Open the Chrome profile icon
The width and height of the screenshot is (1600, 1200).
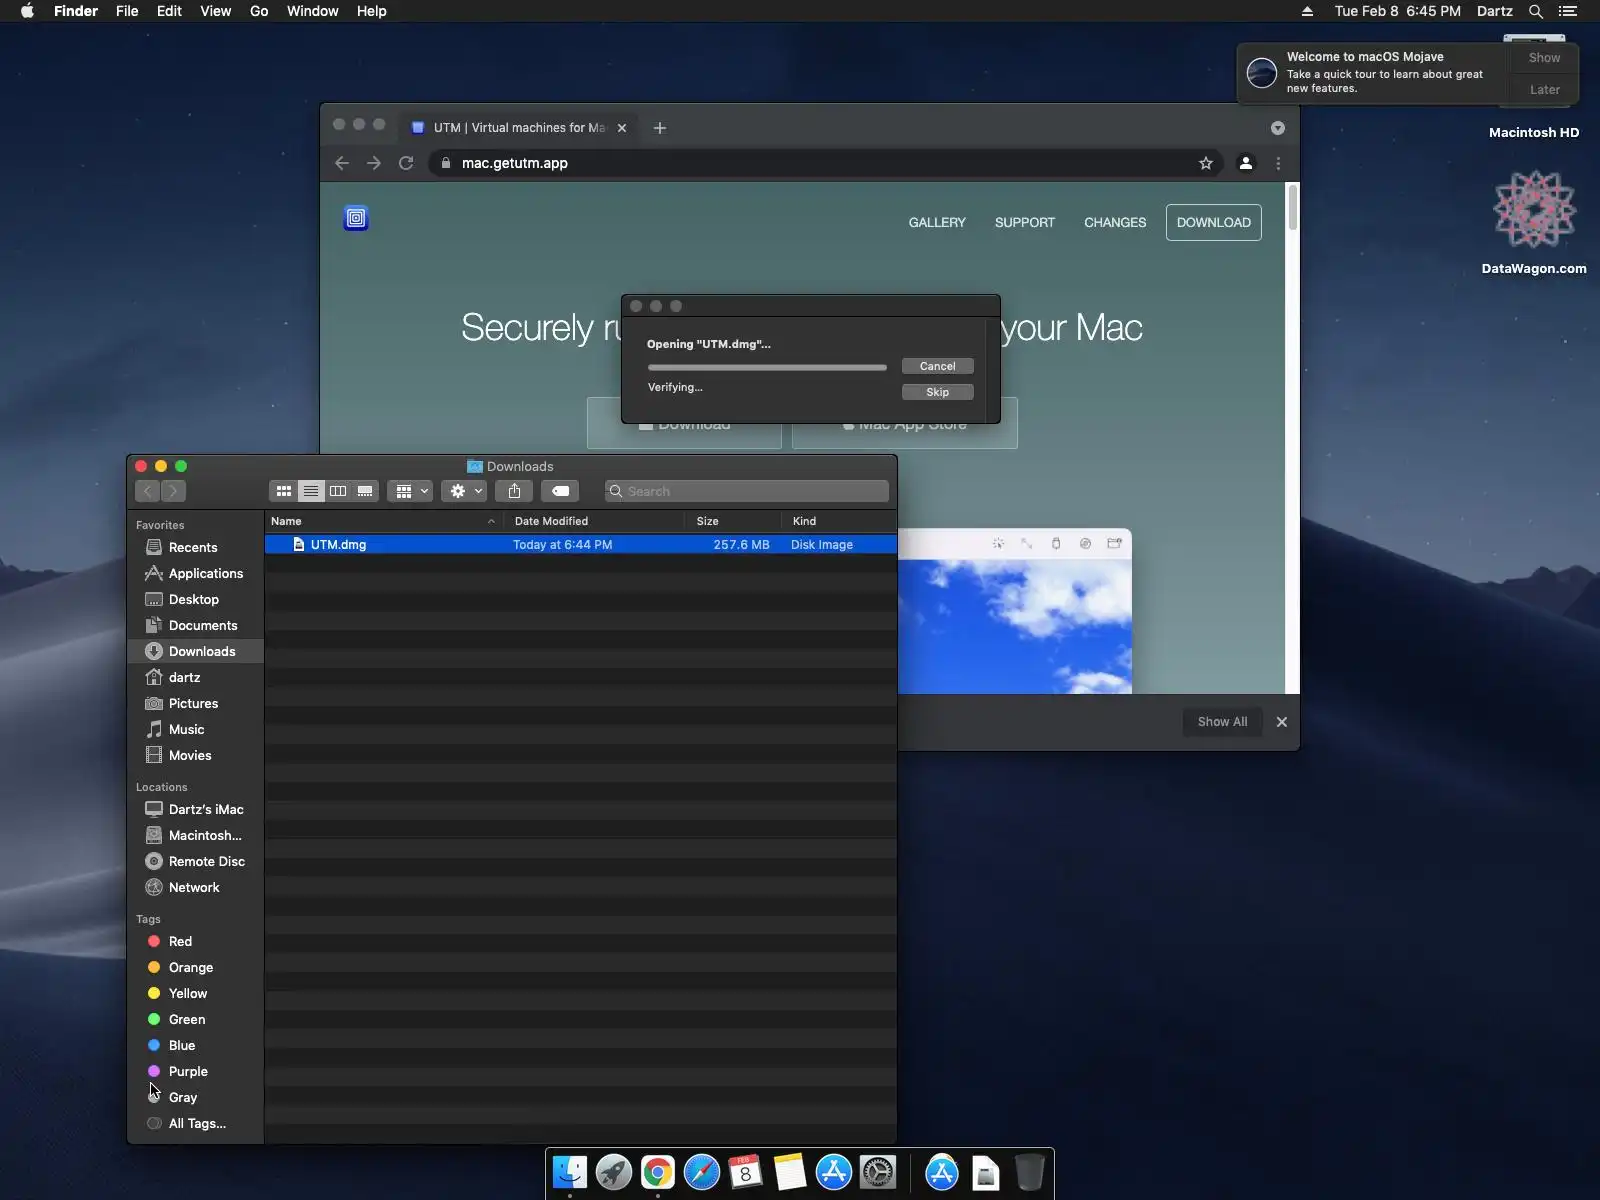pos(1246,163)
